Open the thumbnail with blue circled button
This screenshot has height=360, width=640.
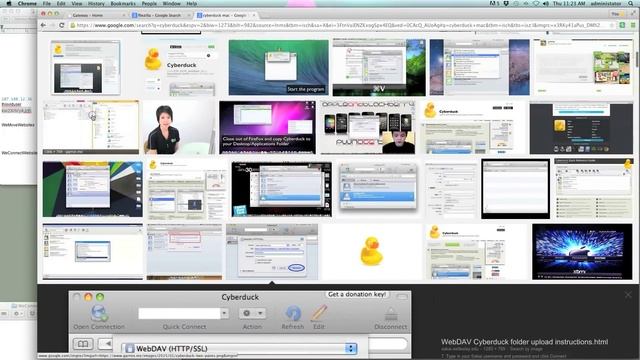272,251
